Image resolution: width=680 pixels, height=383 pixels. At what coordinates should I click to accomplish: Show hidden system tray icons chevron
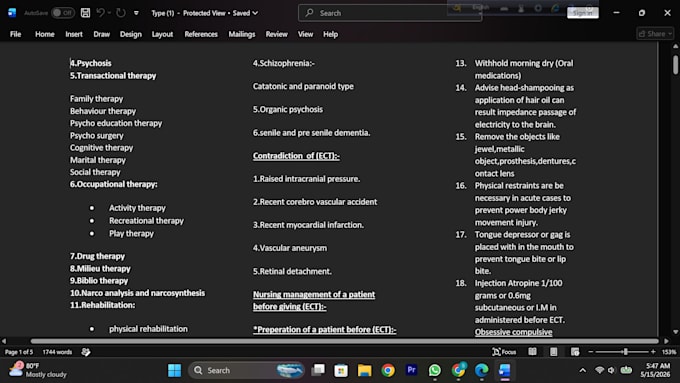click(582, 370)
